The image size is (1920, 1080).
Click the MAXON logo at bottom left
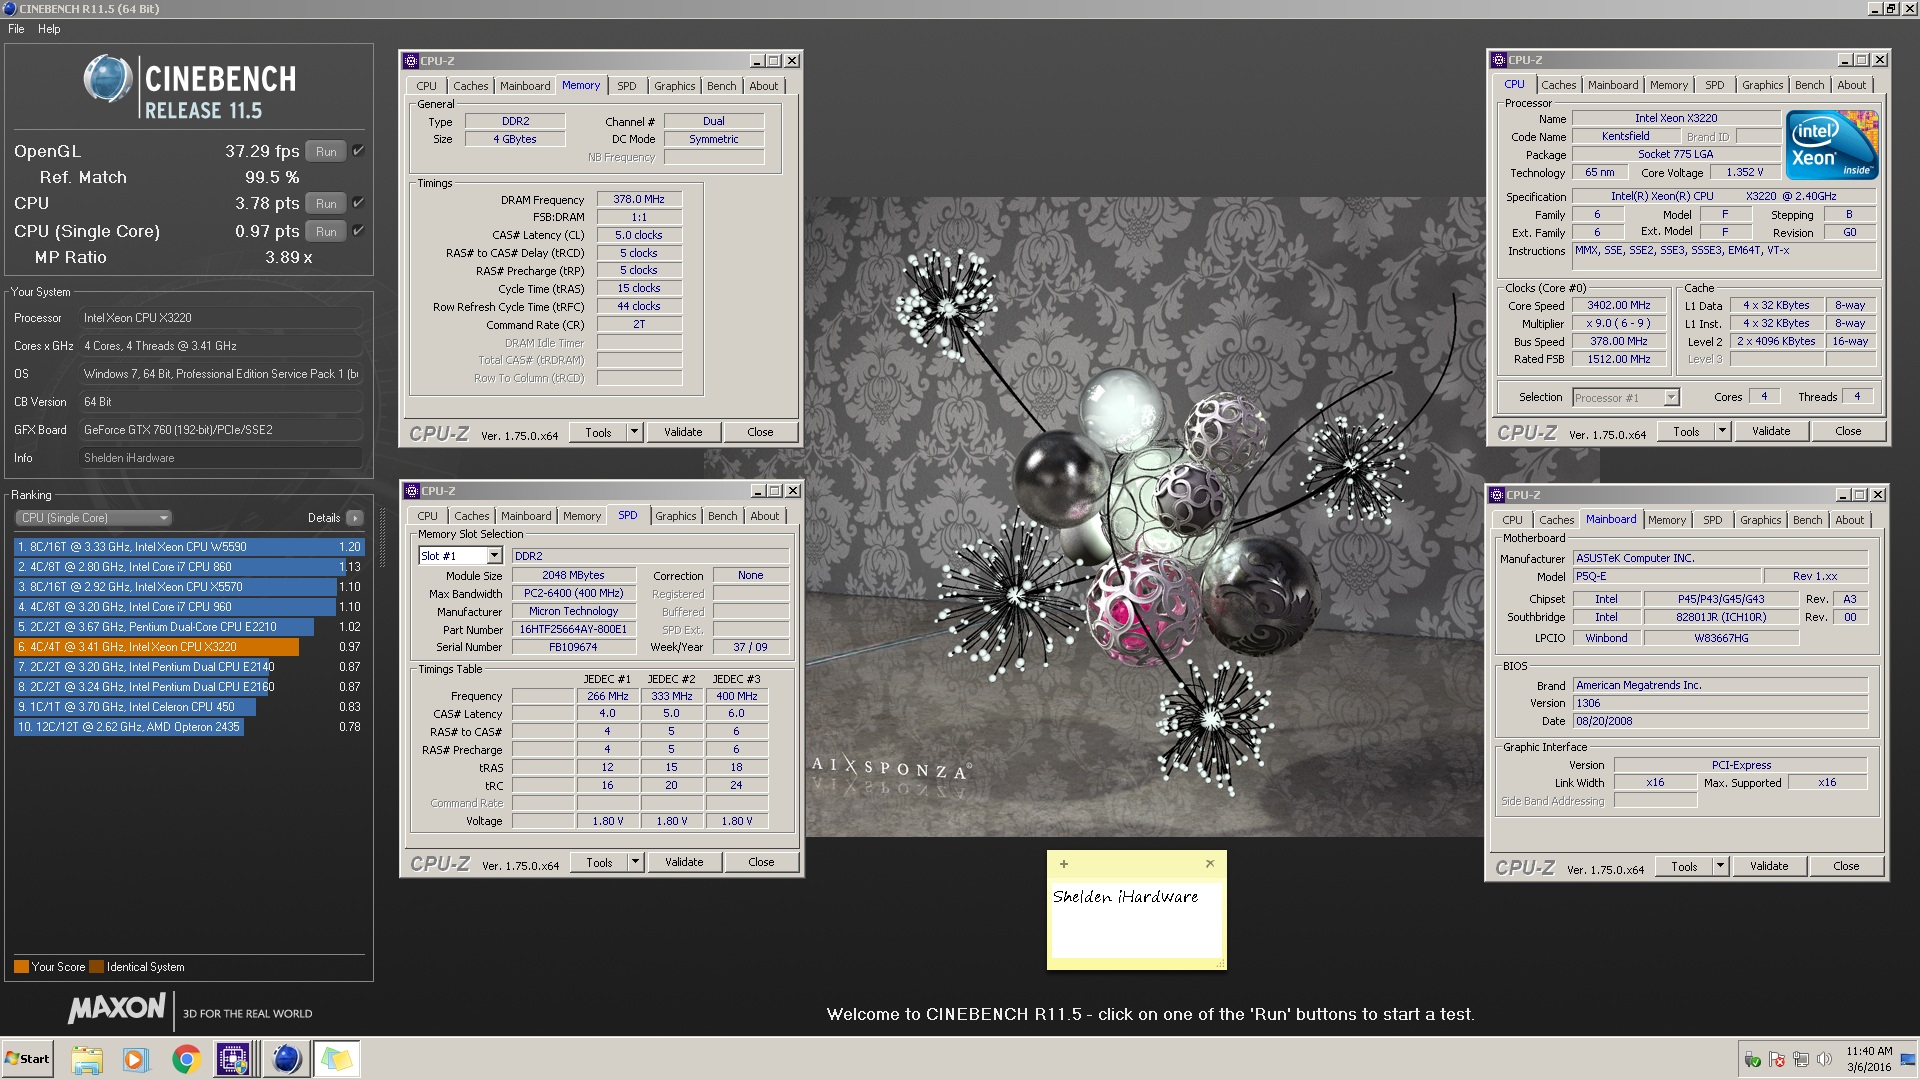(x=116, y=1009)
